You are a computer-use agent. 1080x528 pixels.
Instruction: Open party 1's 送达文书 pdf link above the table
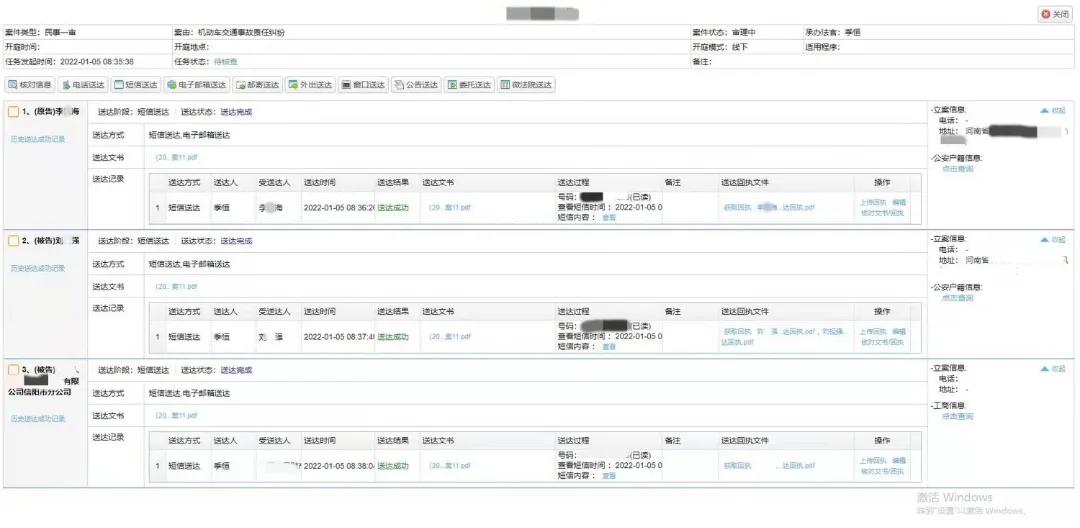(x=176, y=158)
